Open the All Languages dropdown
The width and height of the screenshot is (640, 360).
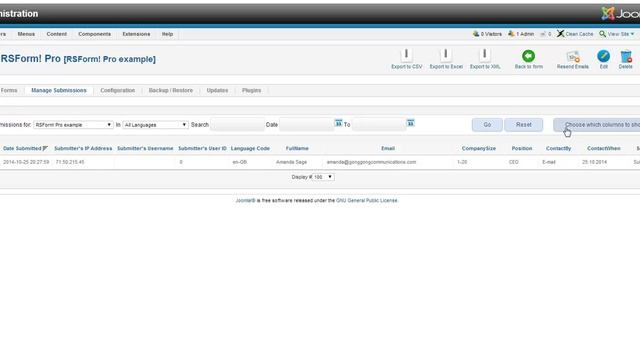pos(155,124)
